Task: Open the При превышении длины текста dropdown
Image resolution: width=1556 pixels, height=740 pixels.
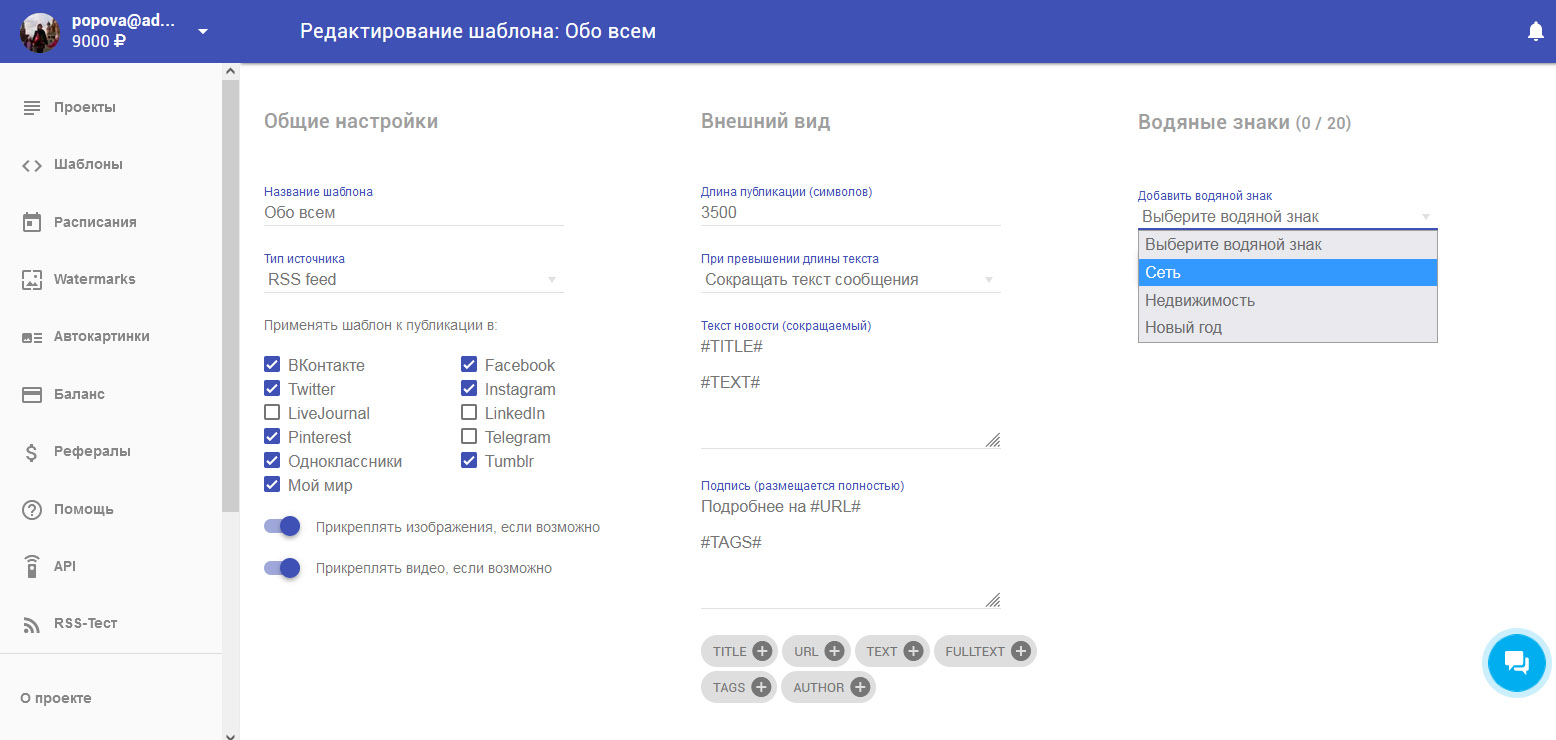Action: [850, 280]
